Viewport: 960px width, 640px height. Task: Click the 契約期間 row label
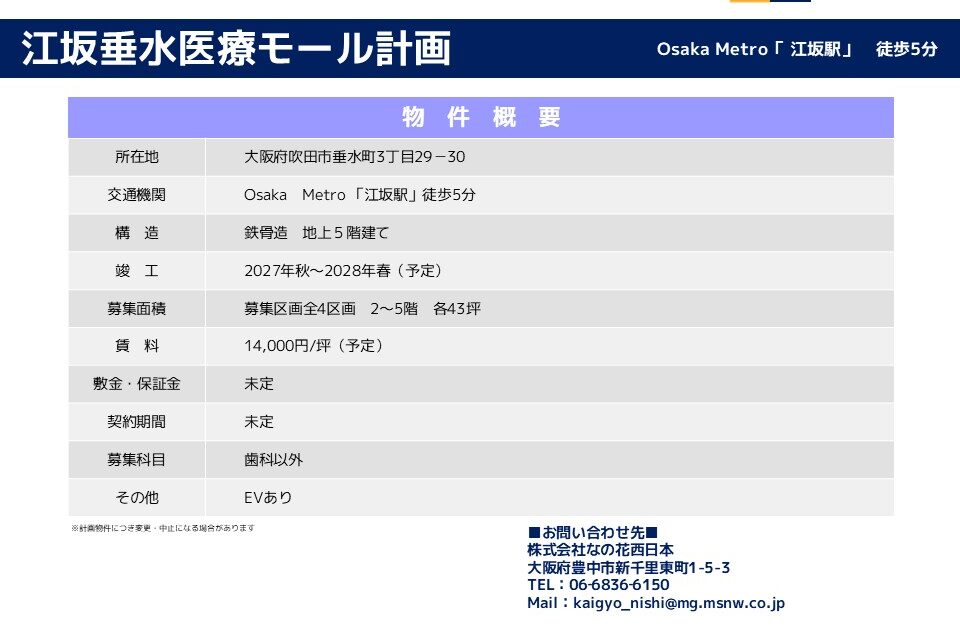tap(137, 422)
